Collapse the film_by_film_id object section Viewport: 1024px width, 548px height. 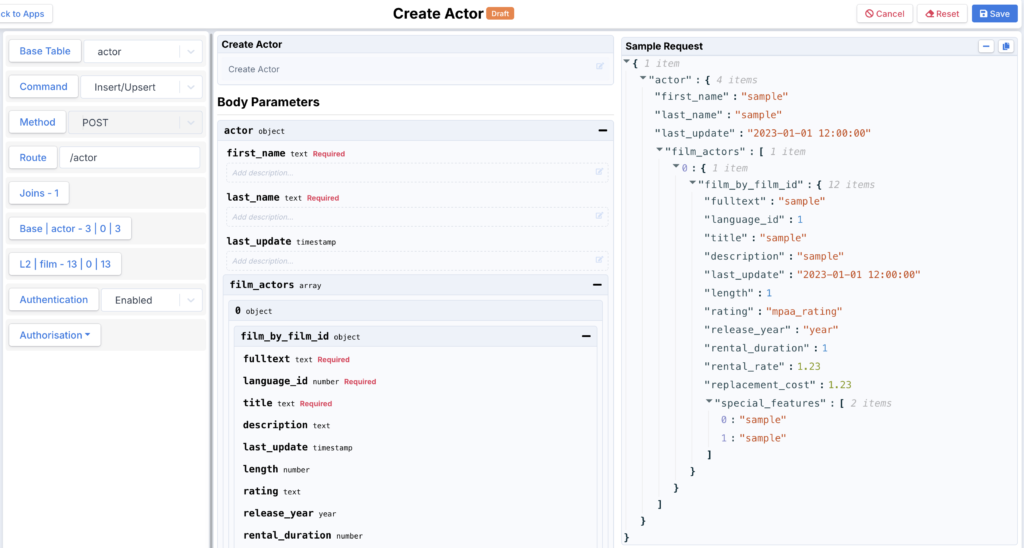586,337
